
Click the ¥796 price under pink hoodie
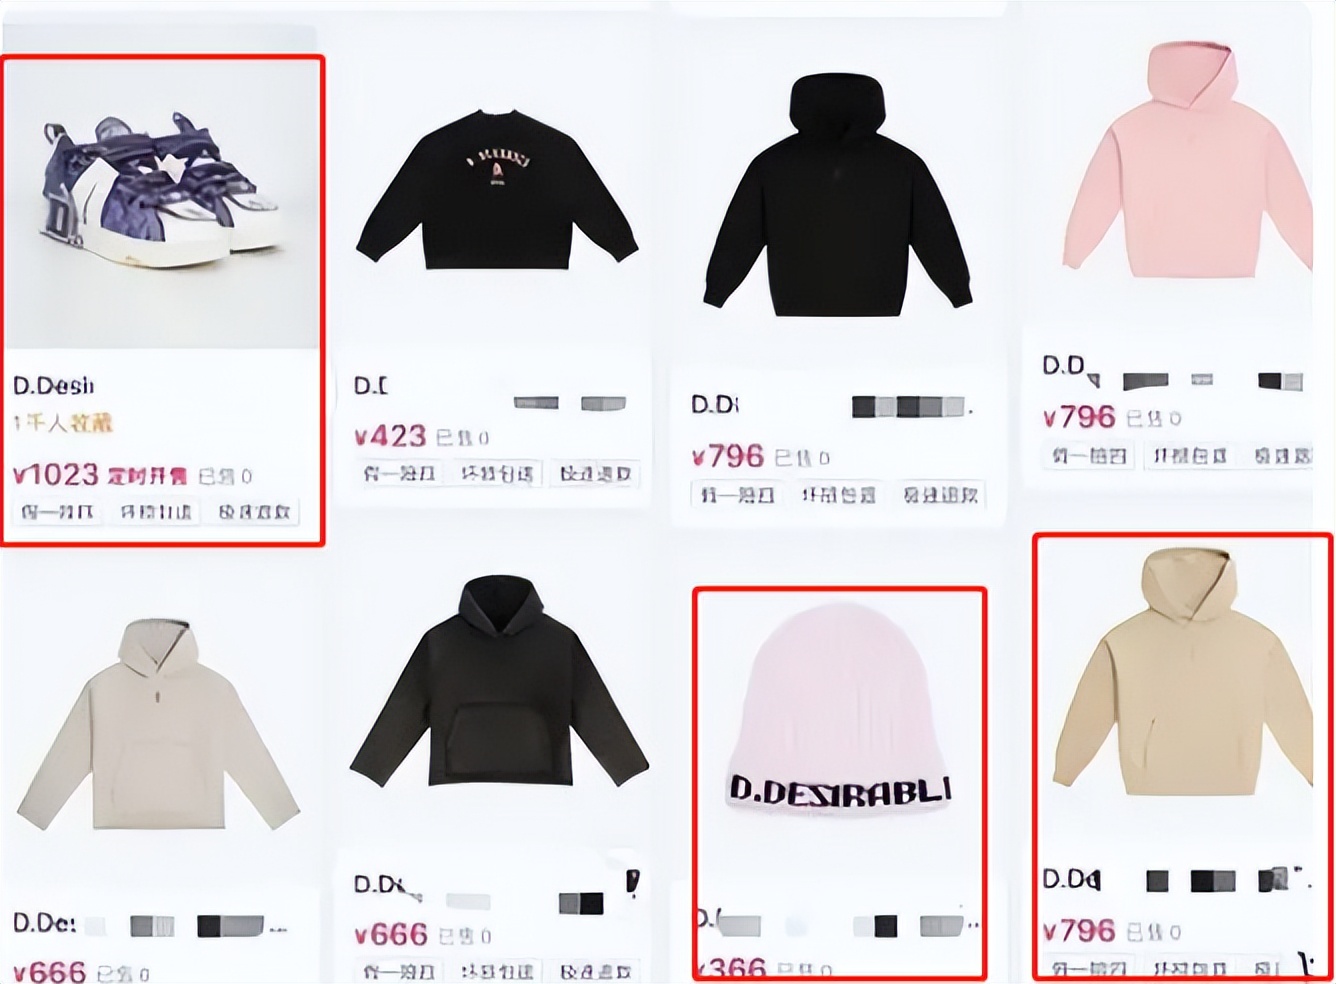pyautogui.click(x=1078, y=417)
